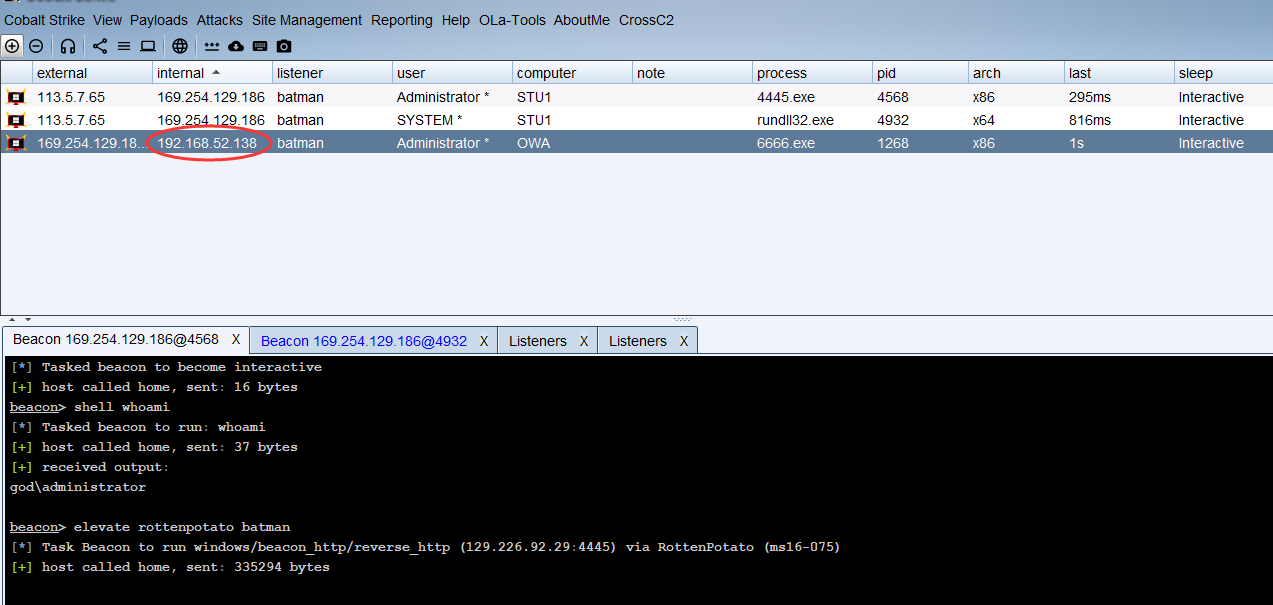Sort by the user column header

(x=452, y=73)
